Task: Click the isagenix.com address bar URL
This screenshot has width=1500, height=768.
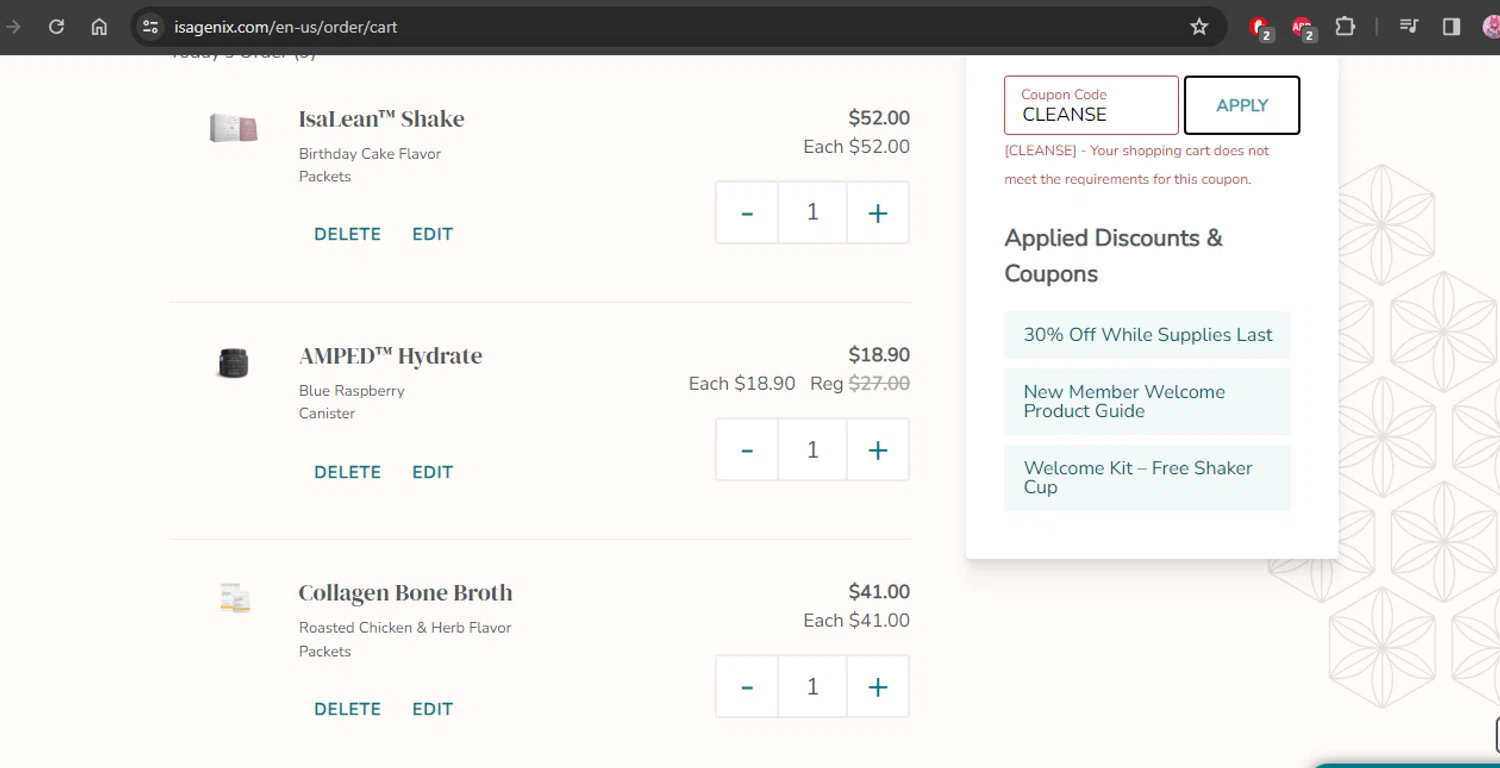Action: tap(286, 27)
